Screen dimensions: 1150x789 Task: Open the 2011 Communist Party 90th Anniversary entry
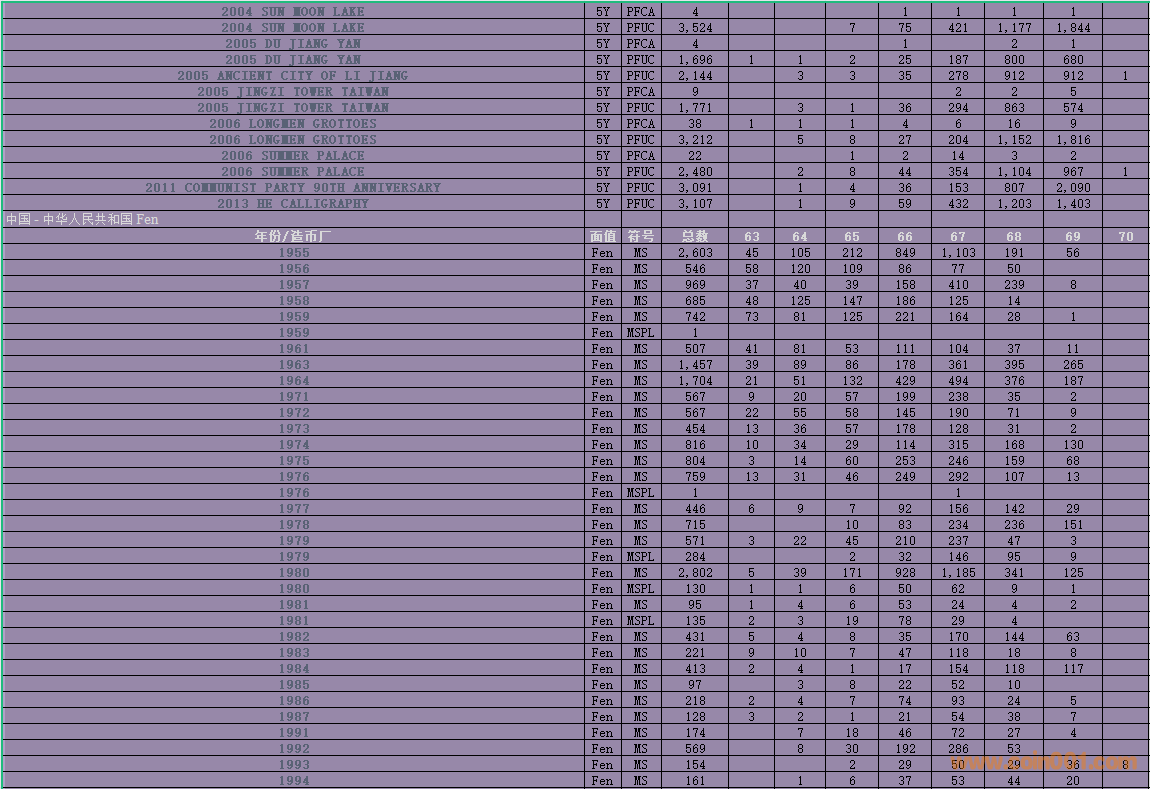(292, 188)
